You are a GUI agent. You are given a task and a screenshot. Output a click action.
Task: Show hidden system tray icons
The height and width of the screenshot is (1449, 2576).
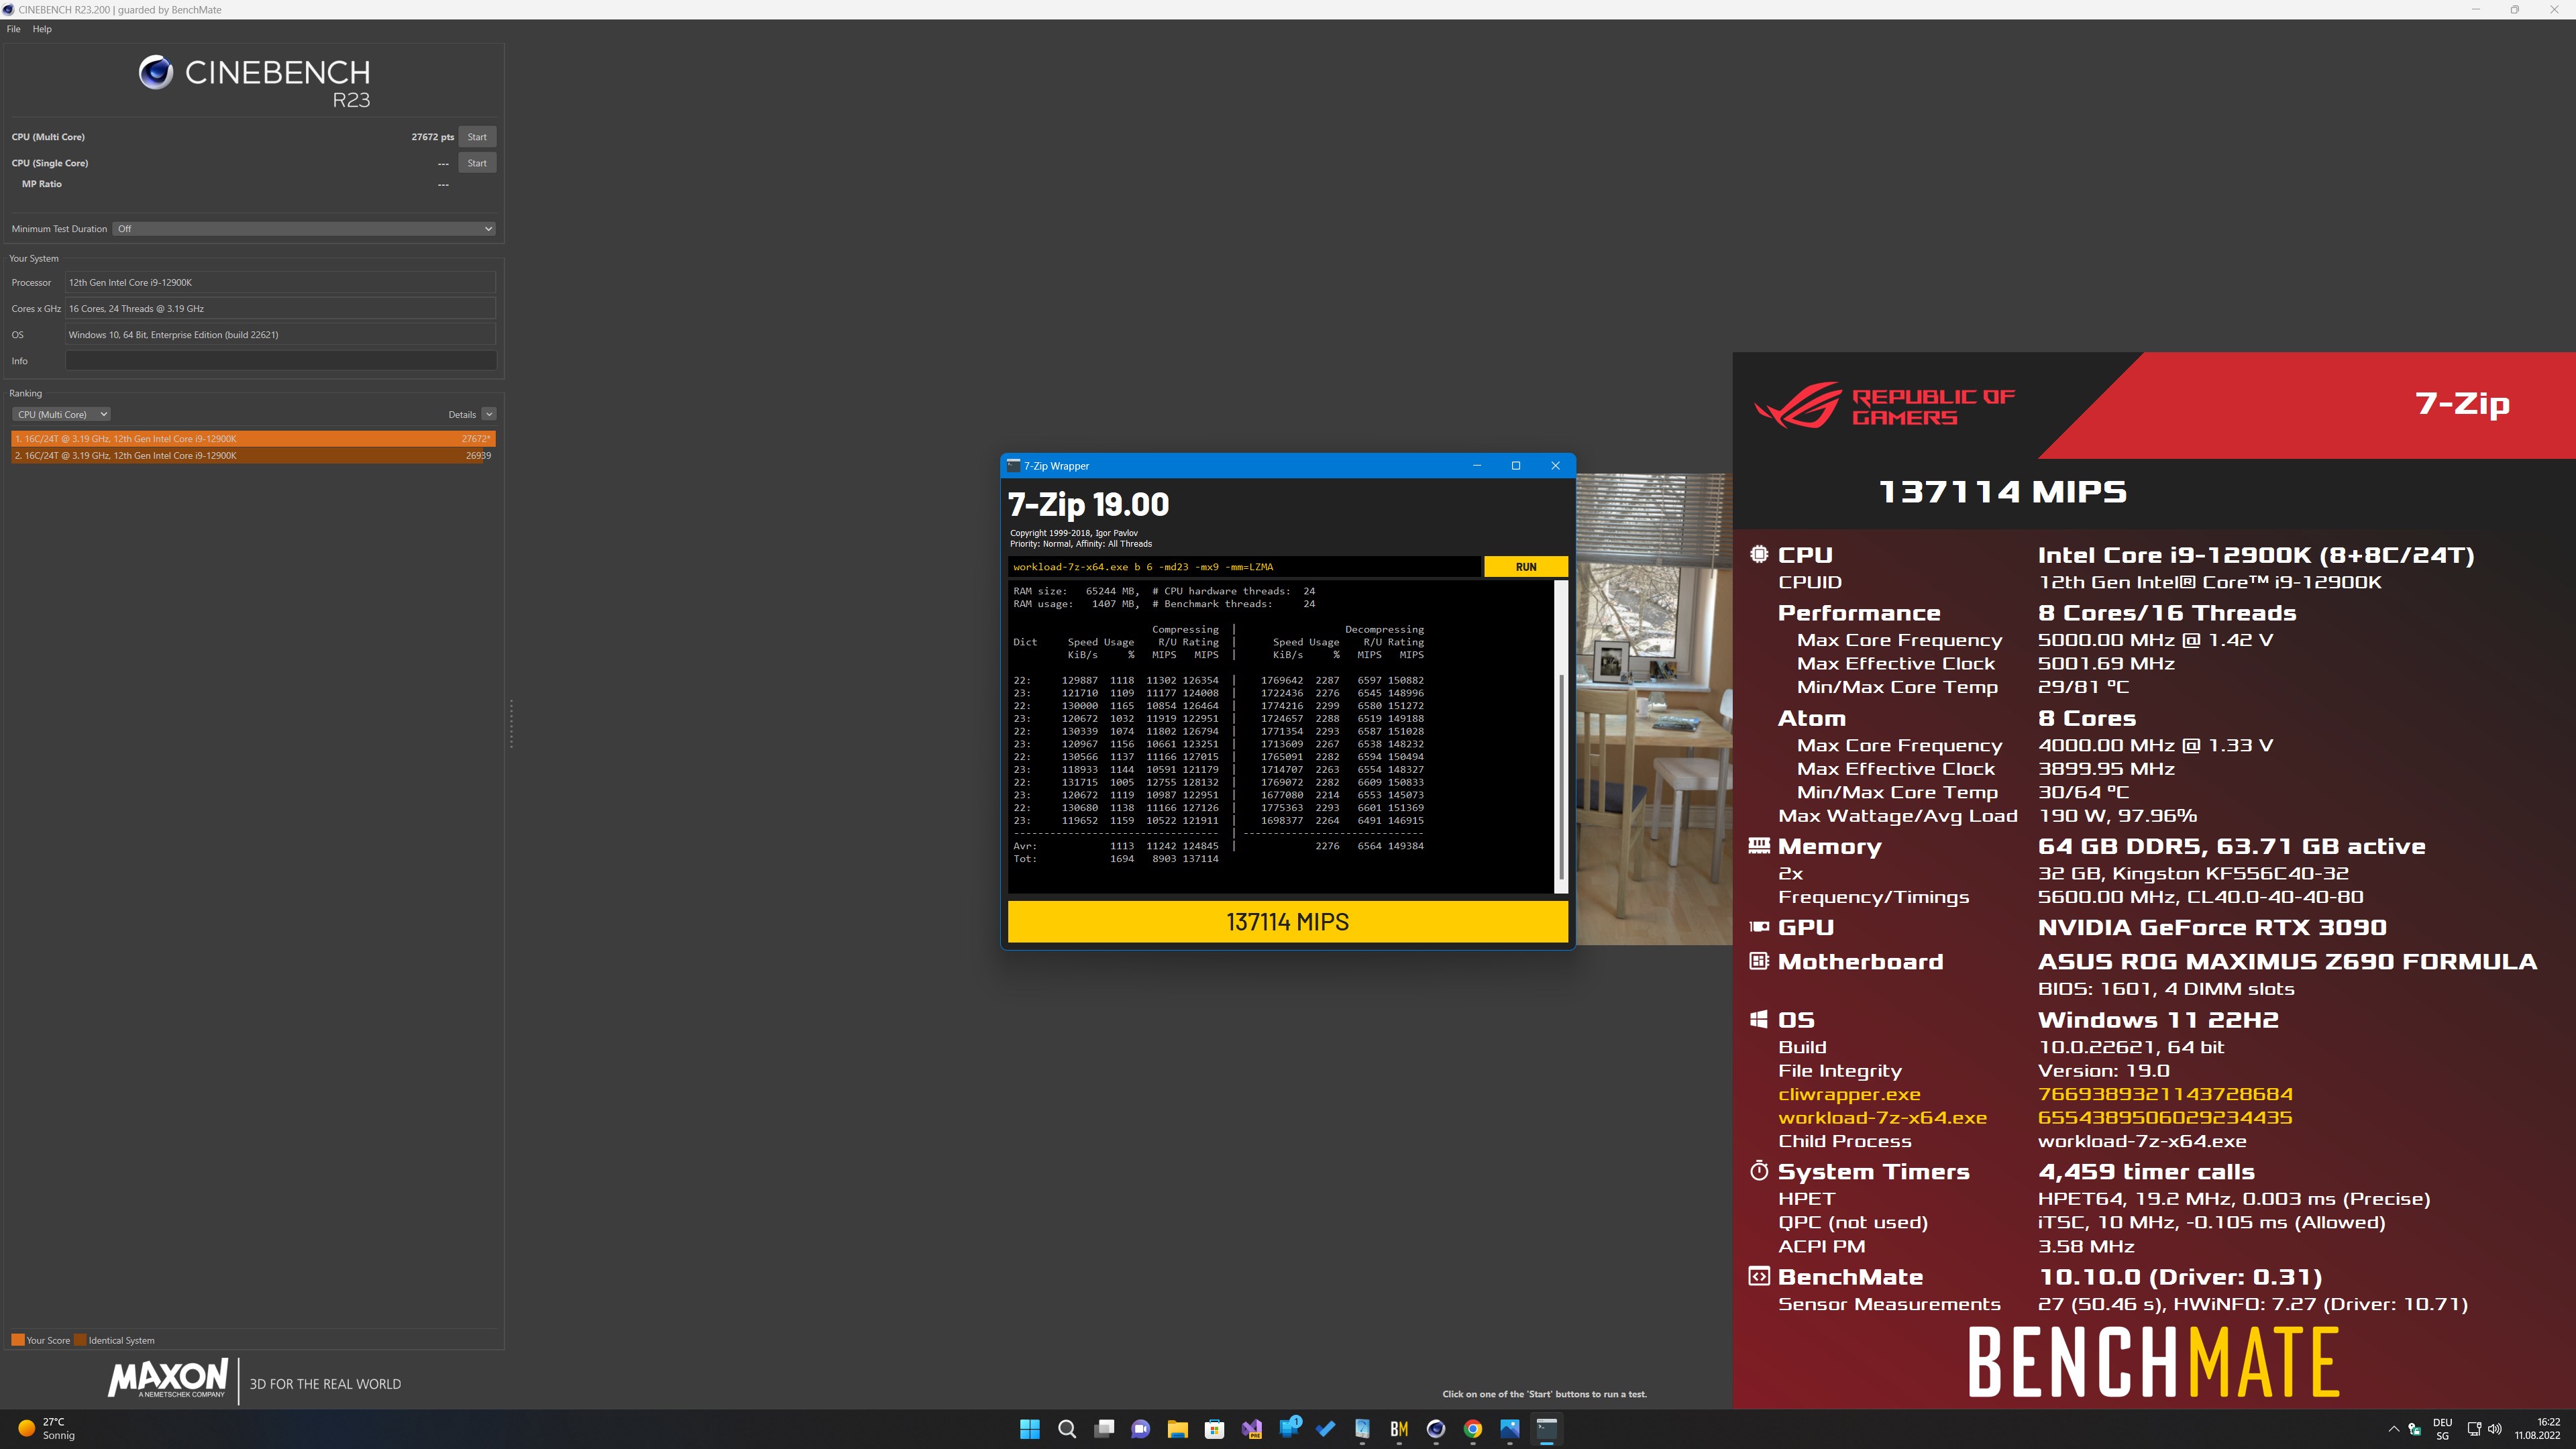point(2393,1429)
